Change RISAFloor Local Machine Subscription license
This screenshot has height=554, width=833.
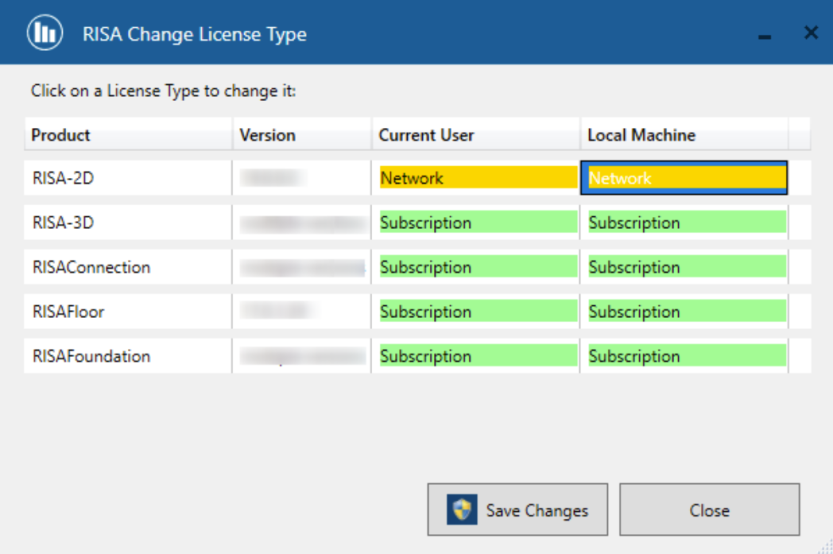tap(687, 311)
